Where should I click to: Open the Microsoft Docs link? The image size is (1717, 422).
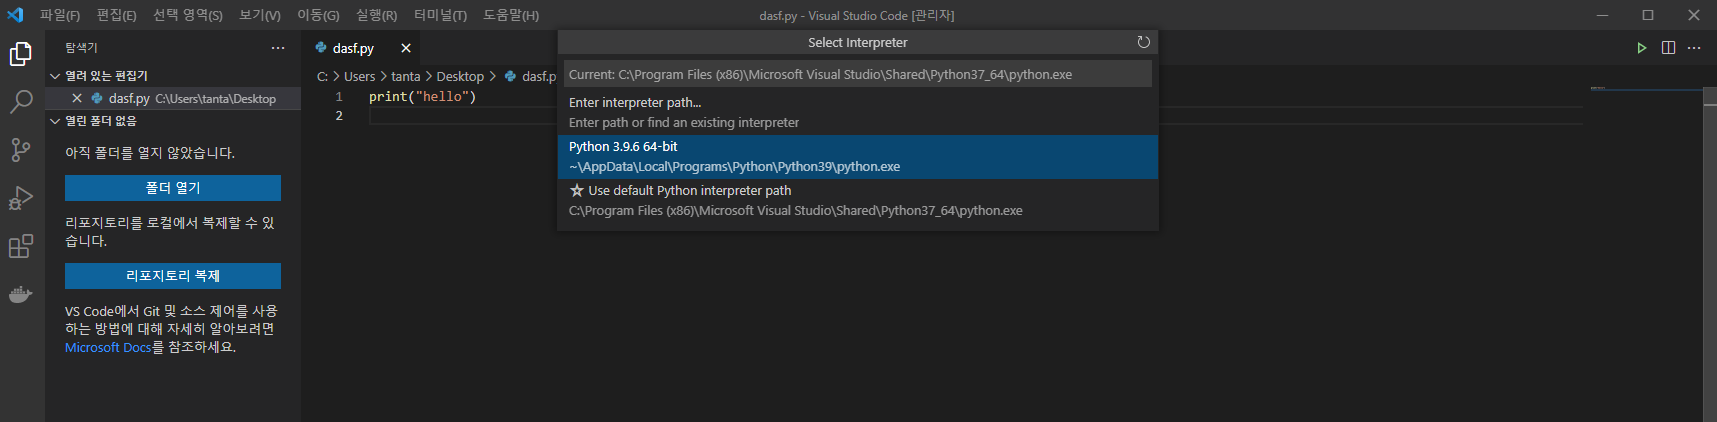pos(108,348)
